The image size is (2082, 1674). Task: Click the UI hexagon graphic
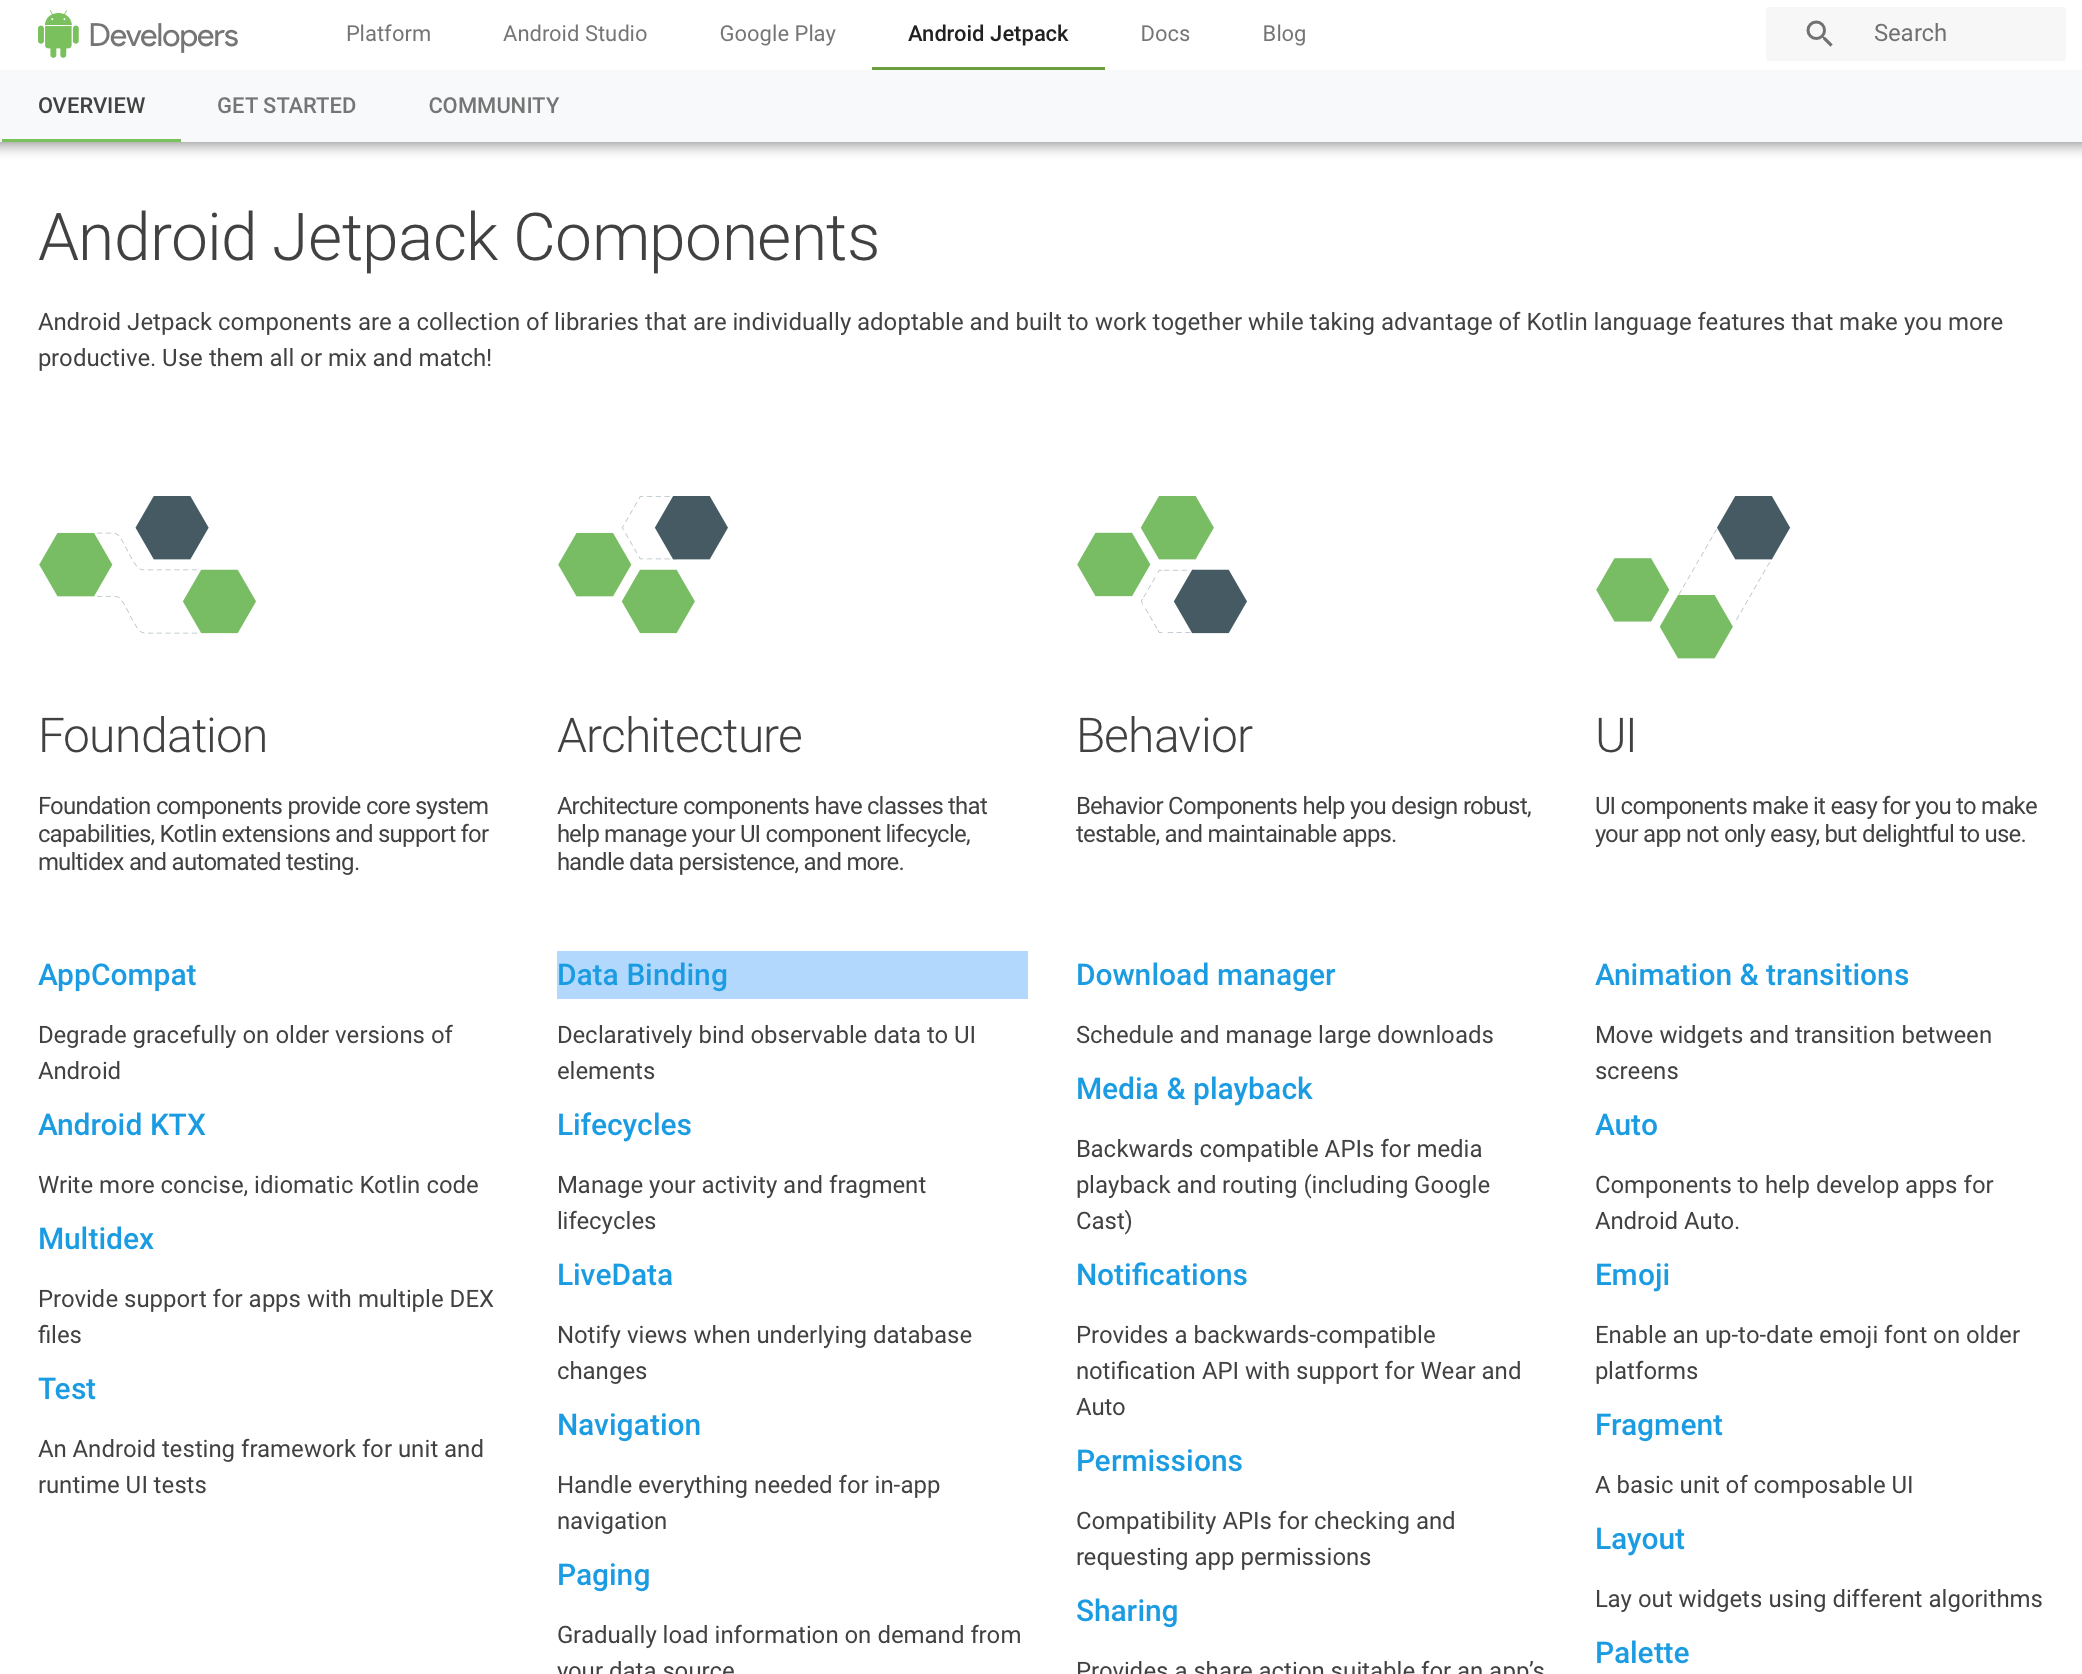click(x=1692, y=577)
